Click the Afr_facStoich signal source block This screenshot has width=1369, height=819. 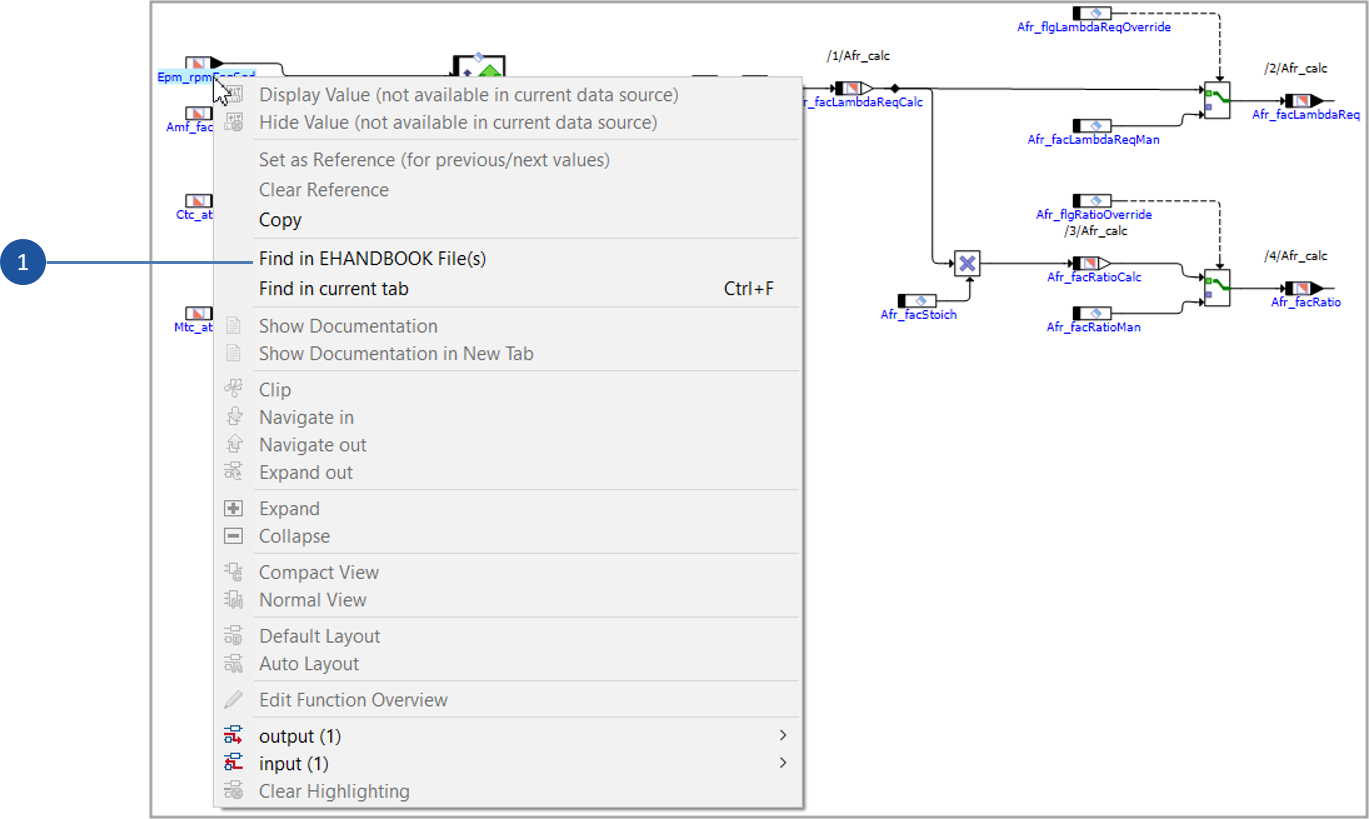pos(916,300)
